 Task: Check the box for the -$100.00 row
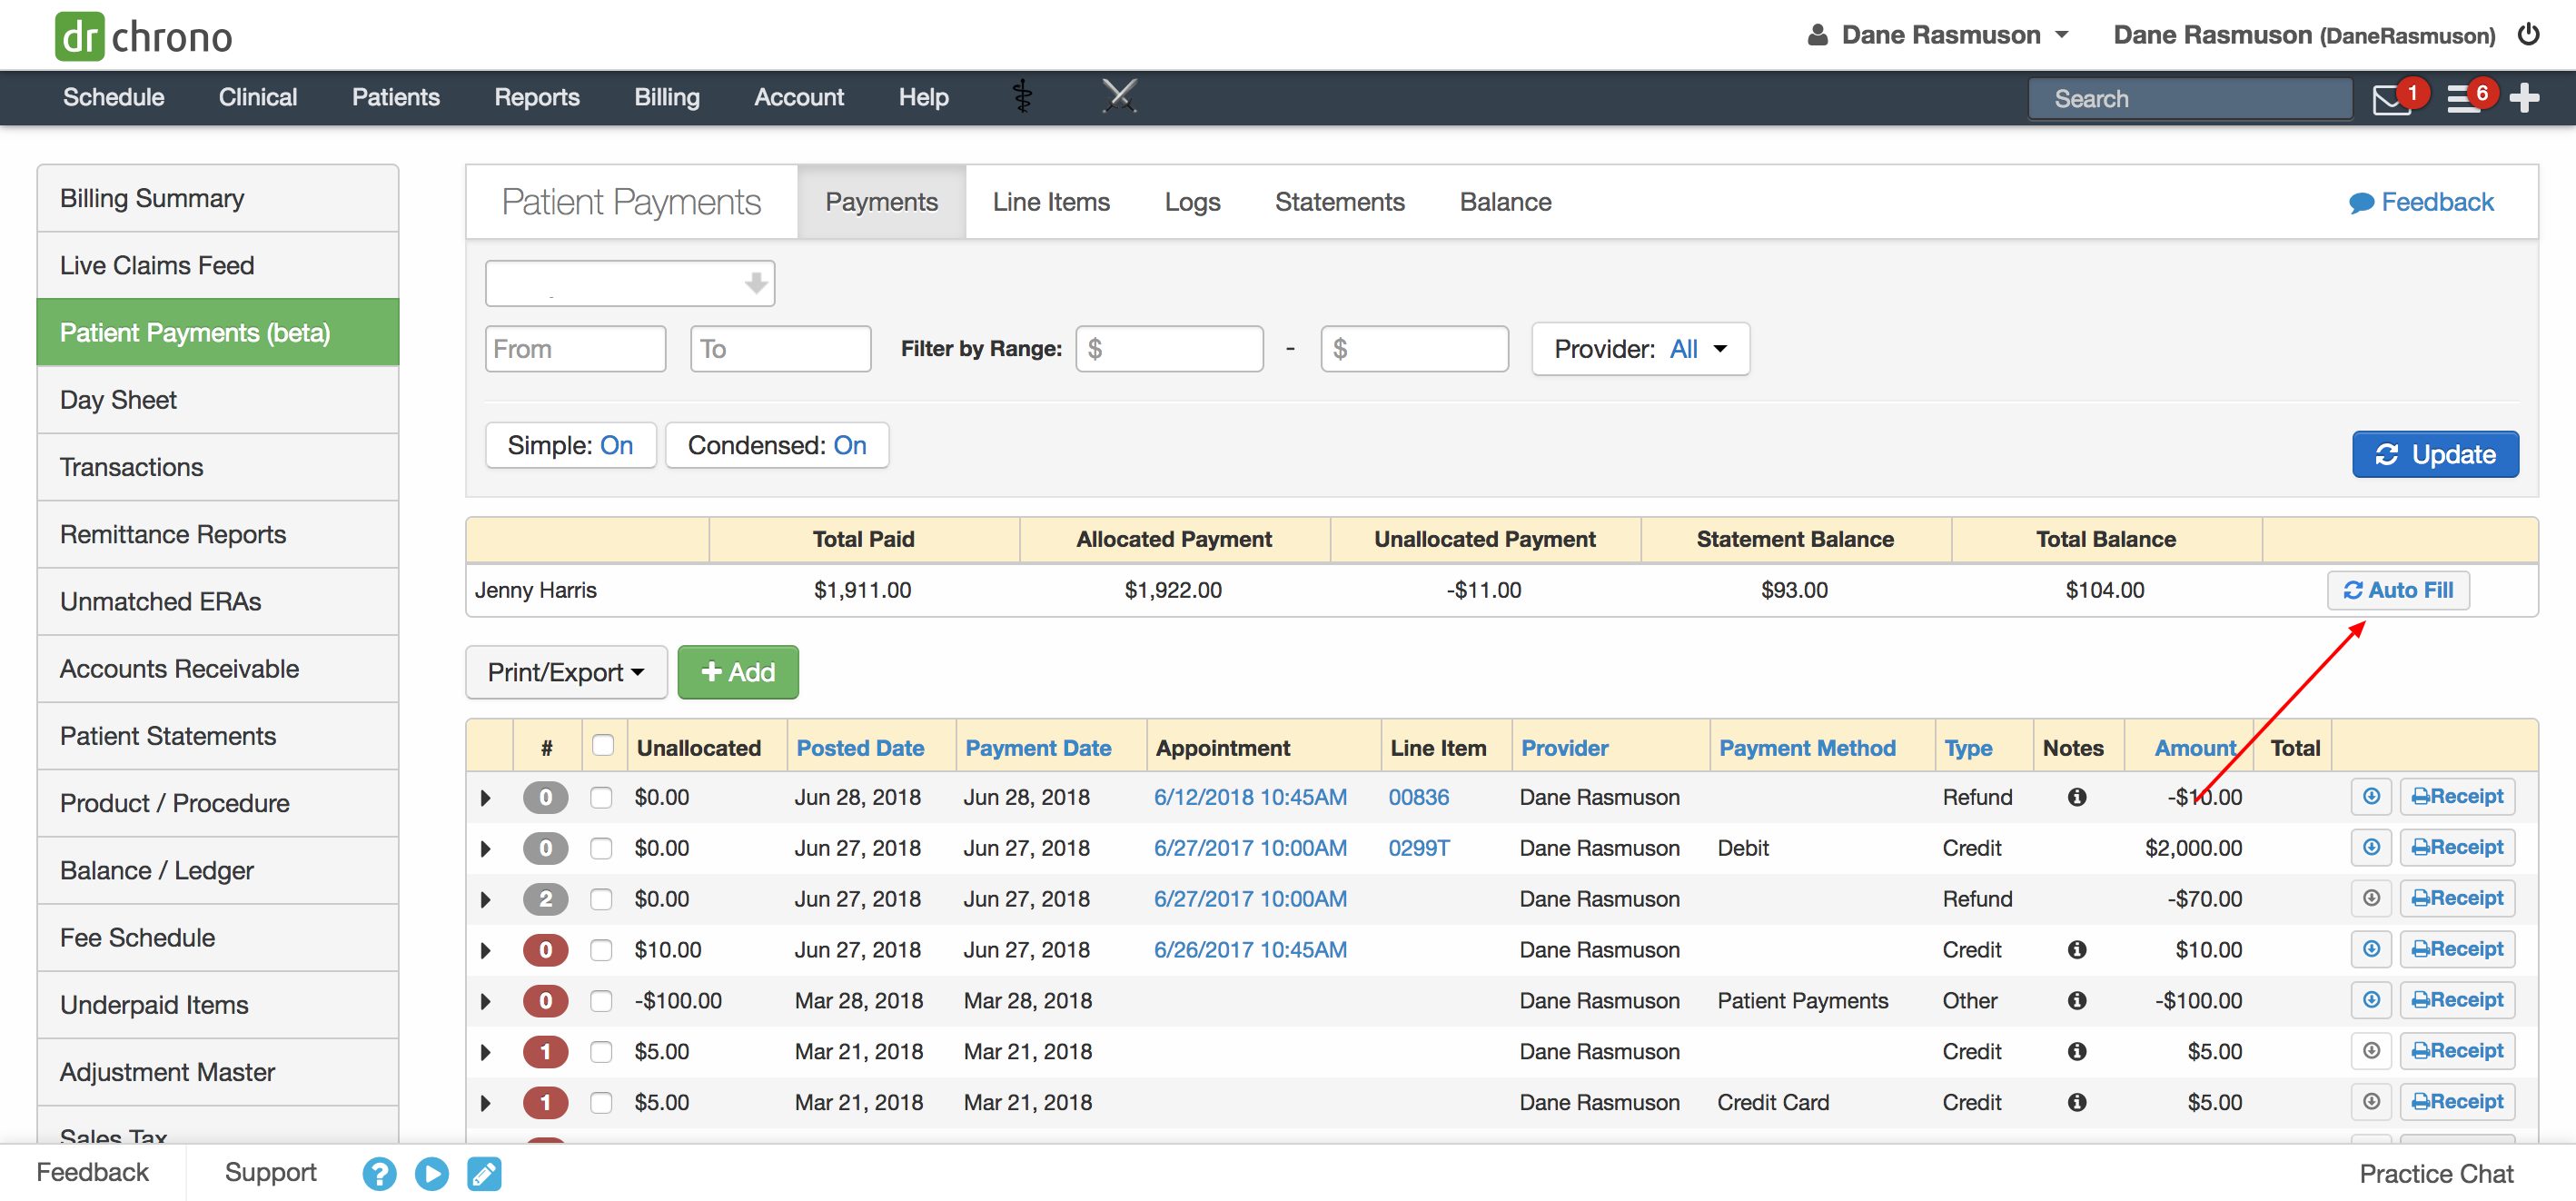pyautogui.click(x=600, y=1002)
